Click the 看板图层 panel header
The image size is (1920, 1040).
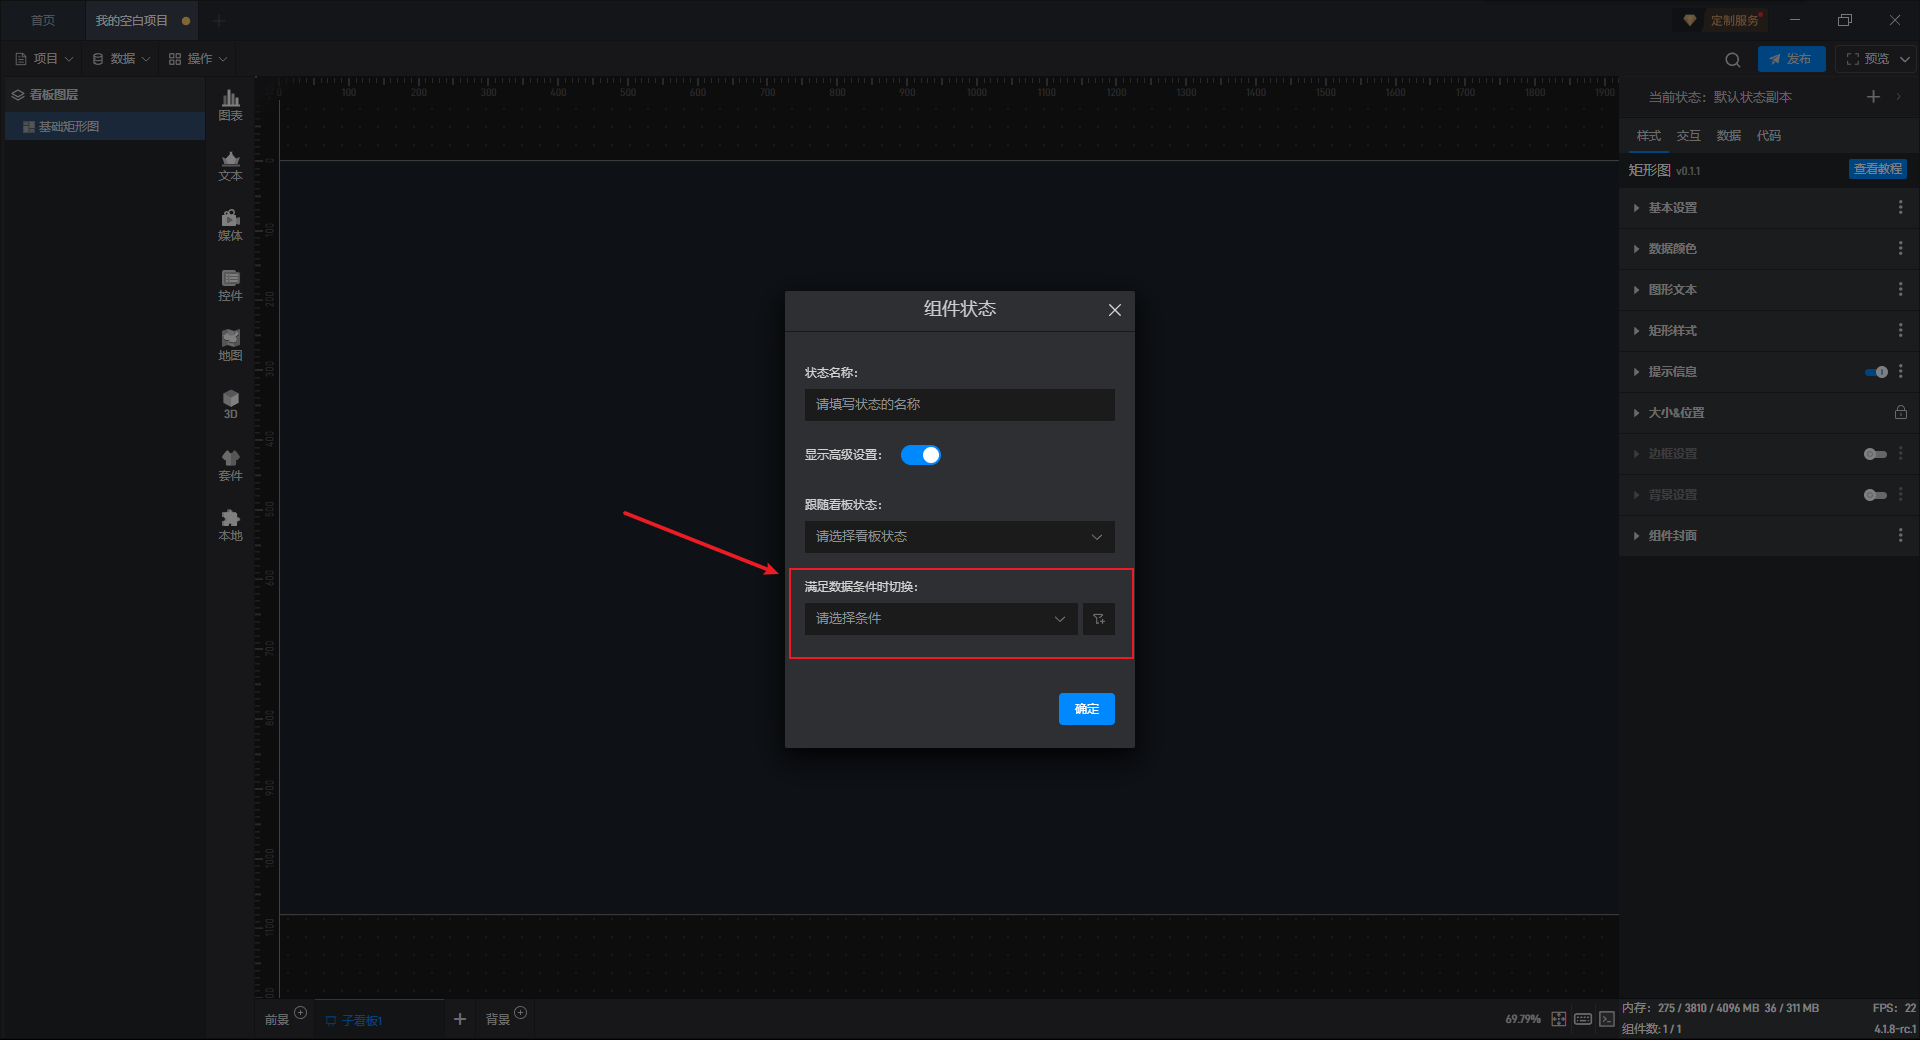(105, 95)
